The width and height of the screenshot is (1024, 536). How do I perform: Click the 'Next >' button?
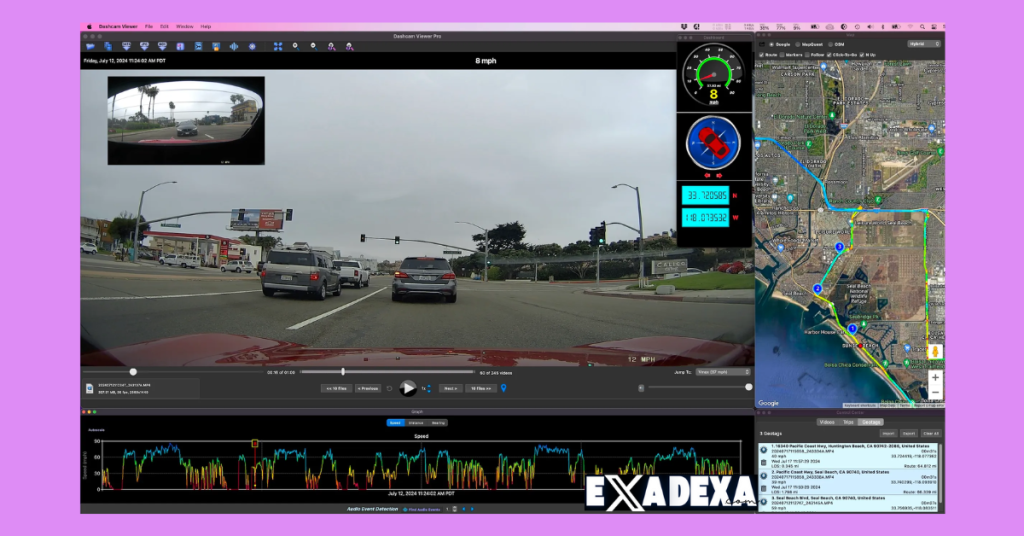click(450, 388)
